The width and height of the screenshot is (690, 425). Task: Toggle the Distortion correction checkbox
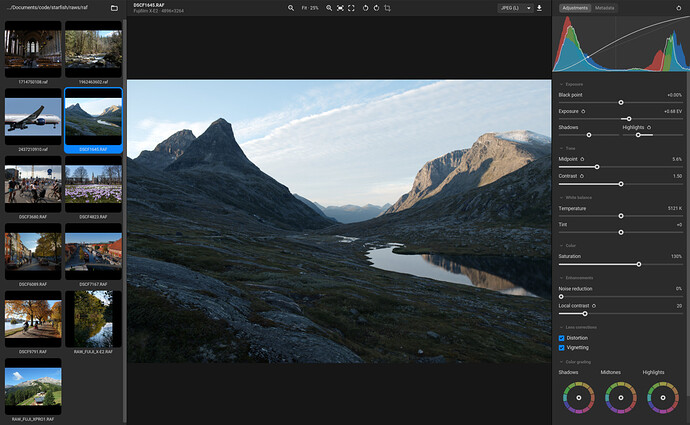[x=562, y=338]
